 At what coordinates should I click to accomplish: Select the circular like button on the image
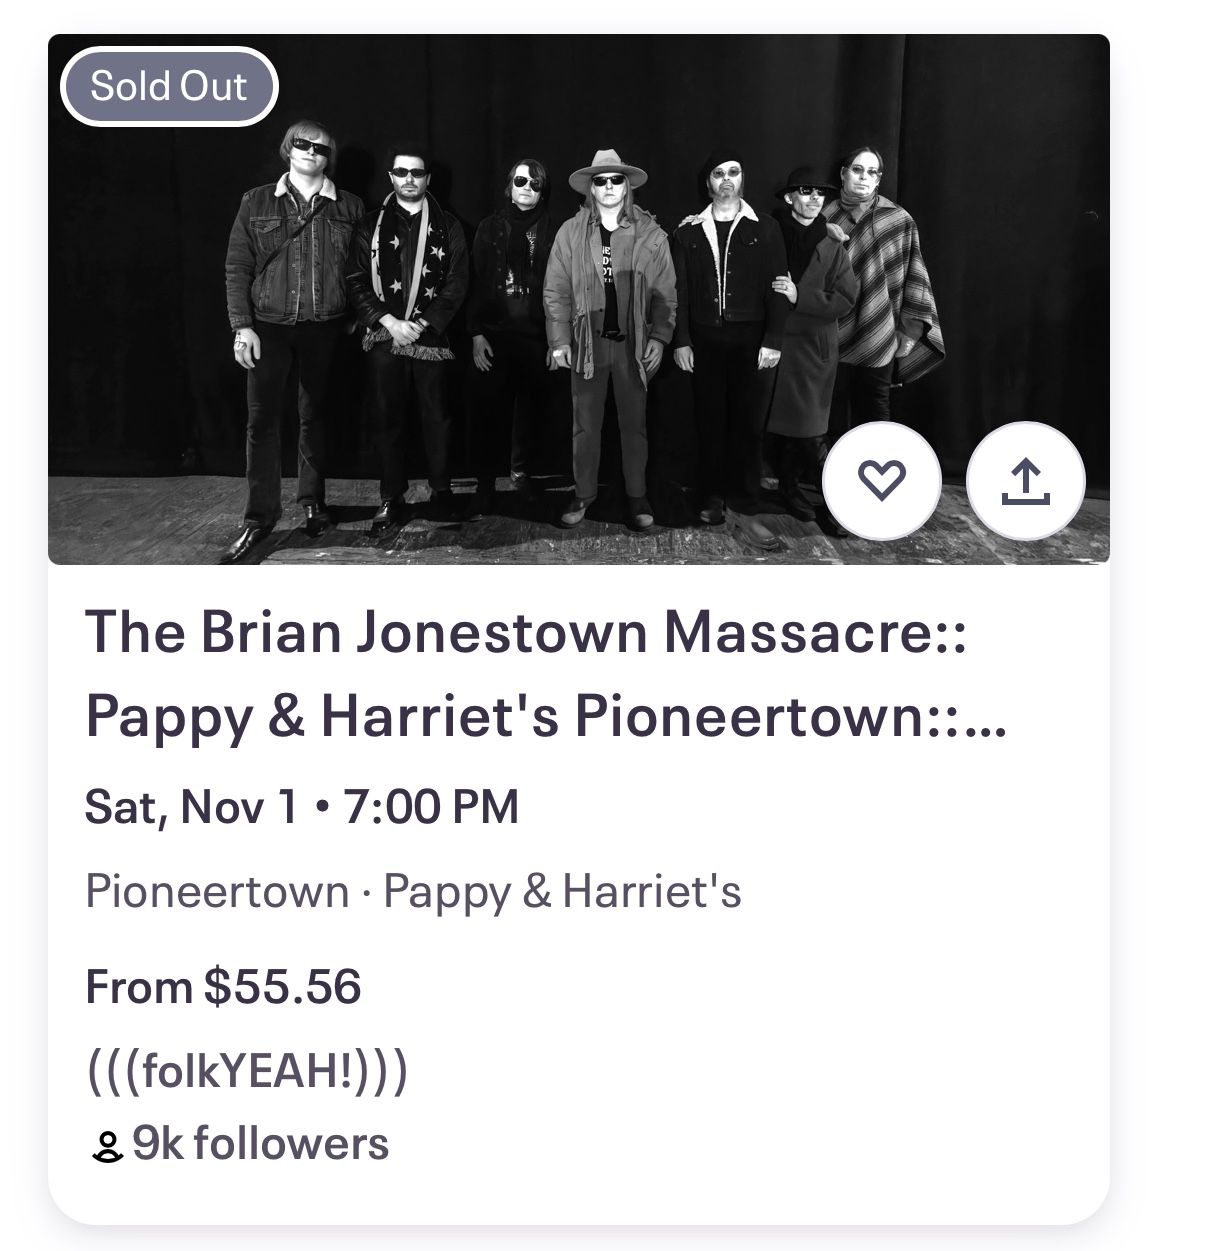click(x=882, y=481)
